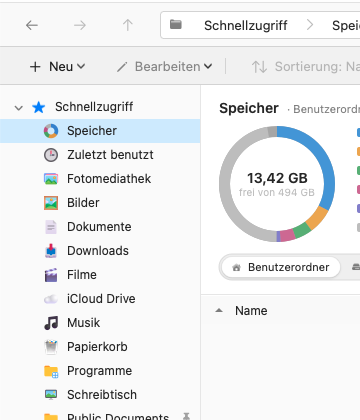Open Programme in the sidebar
Image resolution: width=360 pixels, height=420 pixels.
[100, 371]
